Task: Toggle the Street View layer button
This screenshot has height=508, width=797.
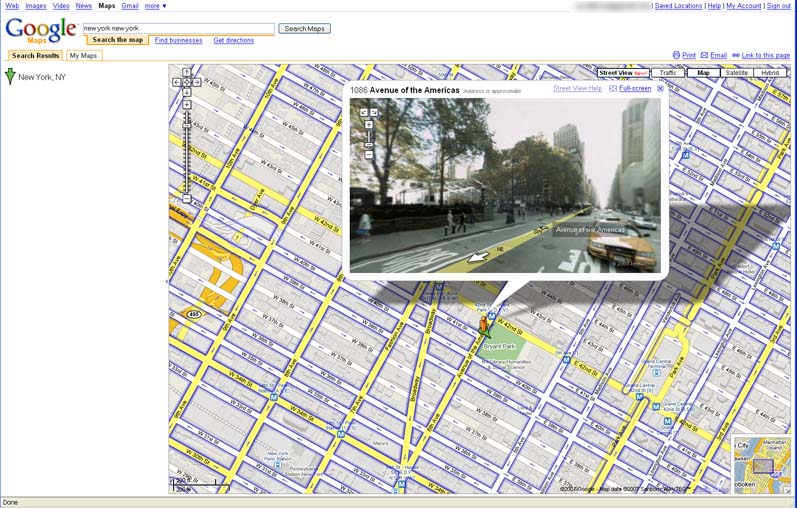Action: (623, 73)
